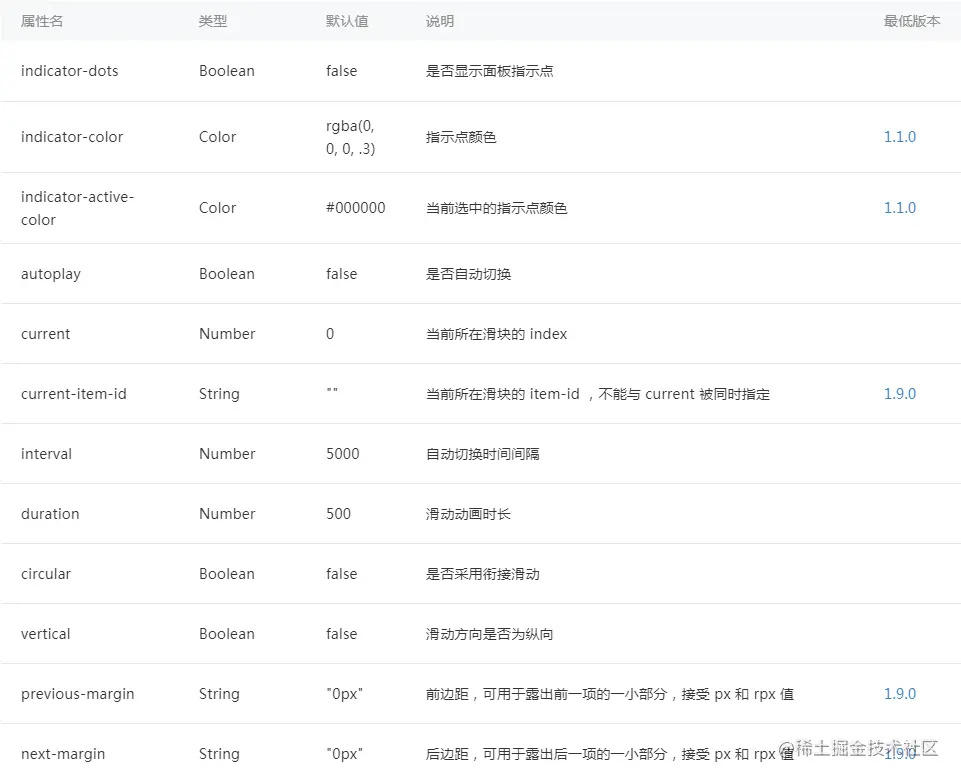
Task: Click the 说明 column header
Action: [x=439, y=21]
